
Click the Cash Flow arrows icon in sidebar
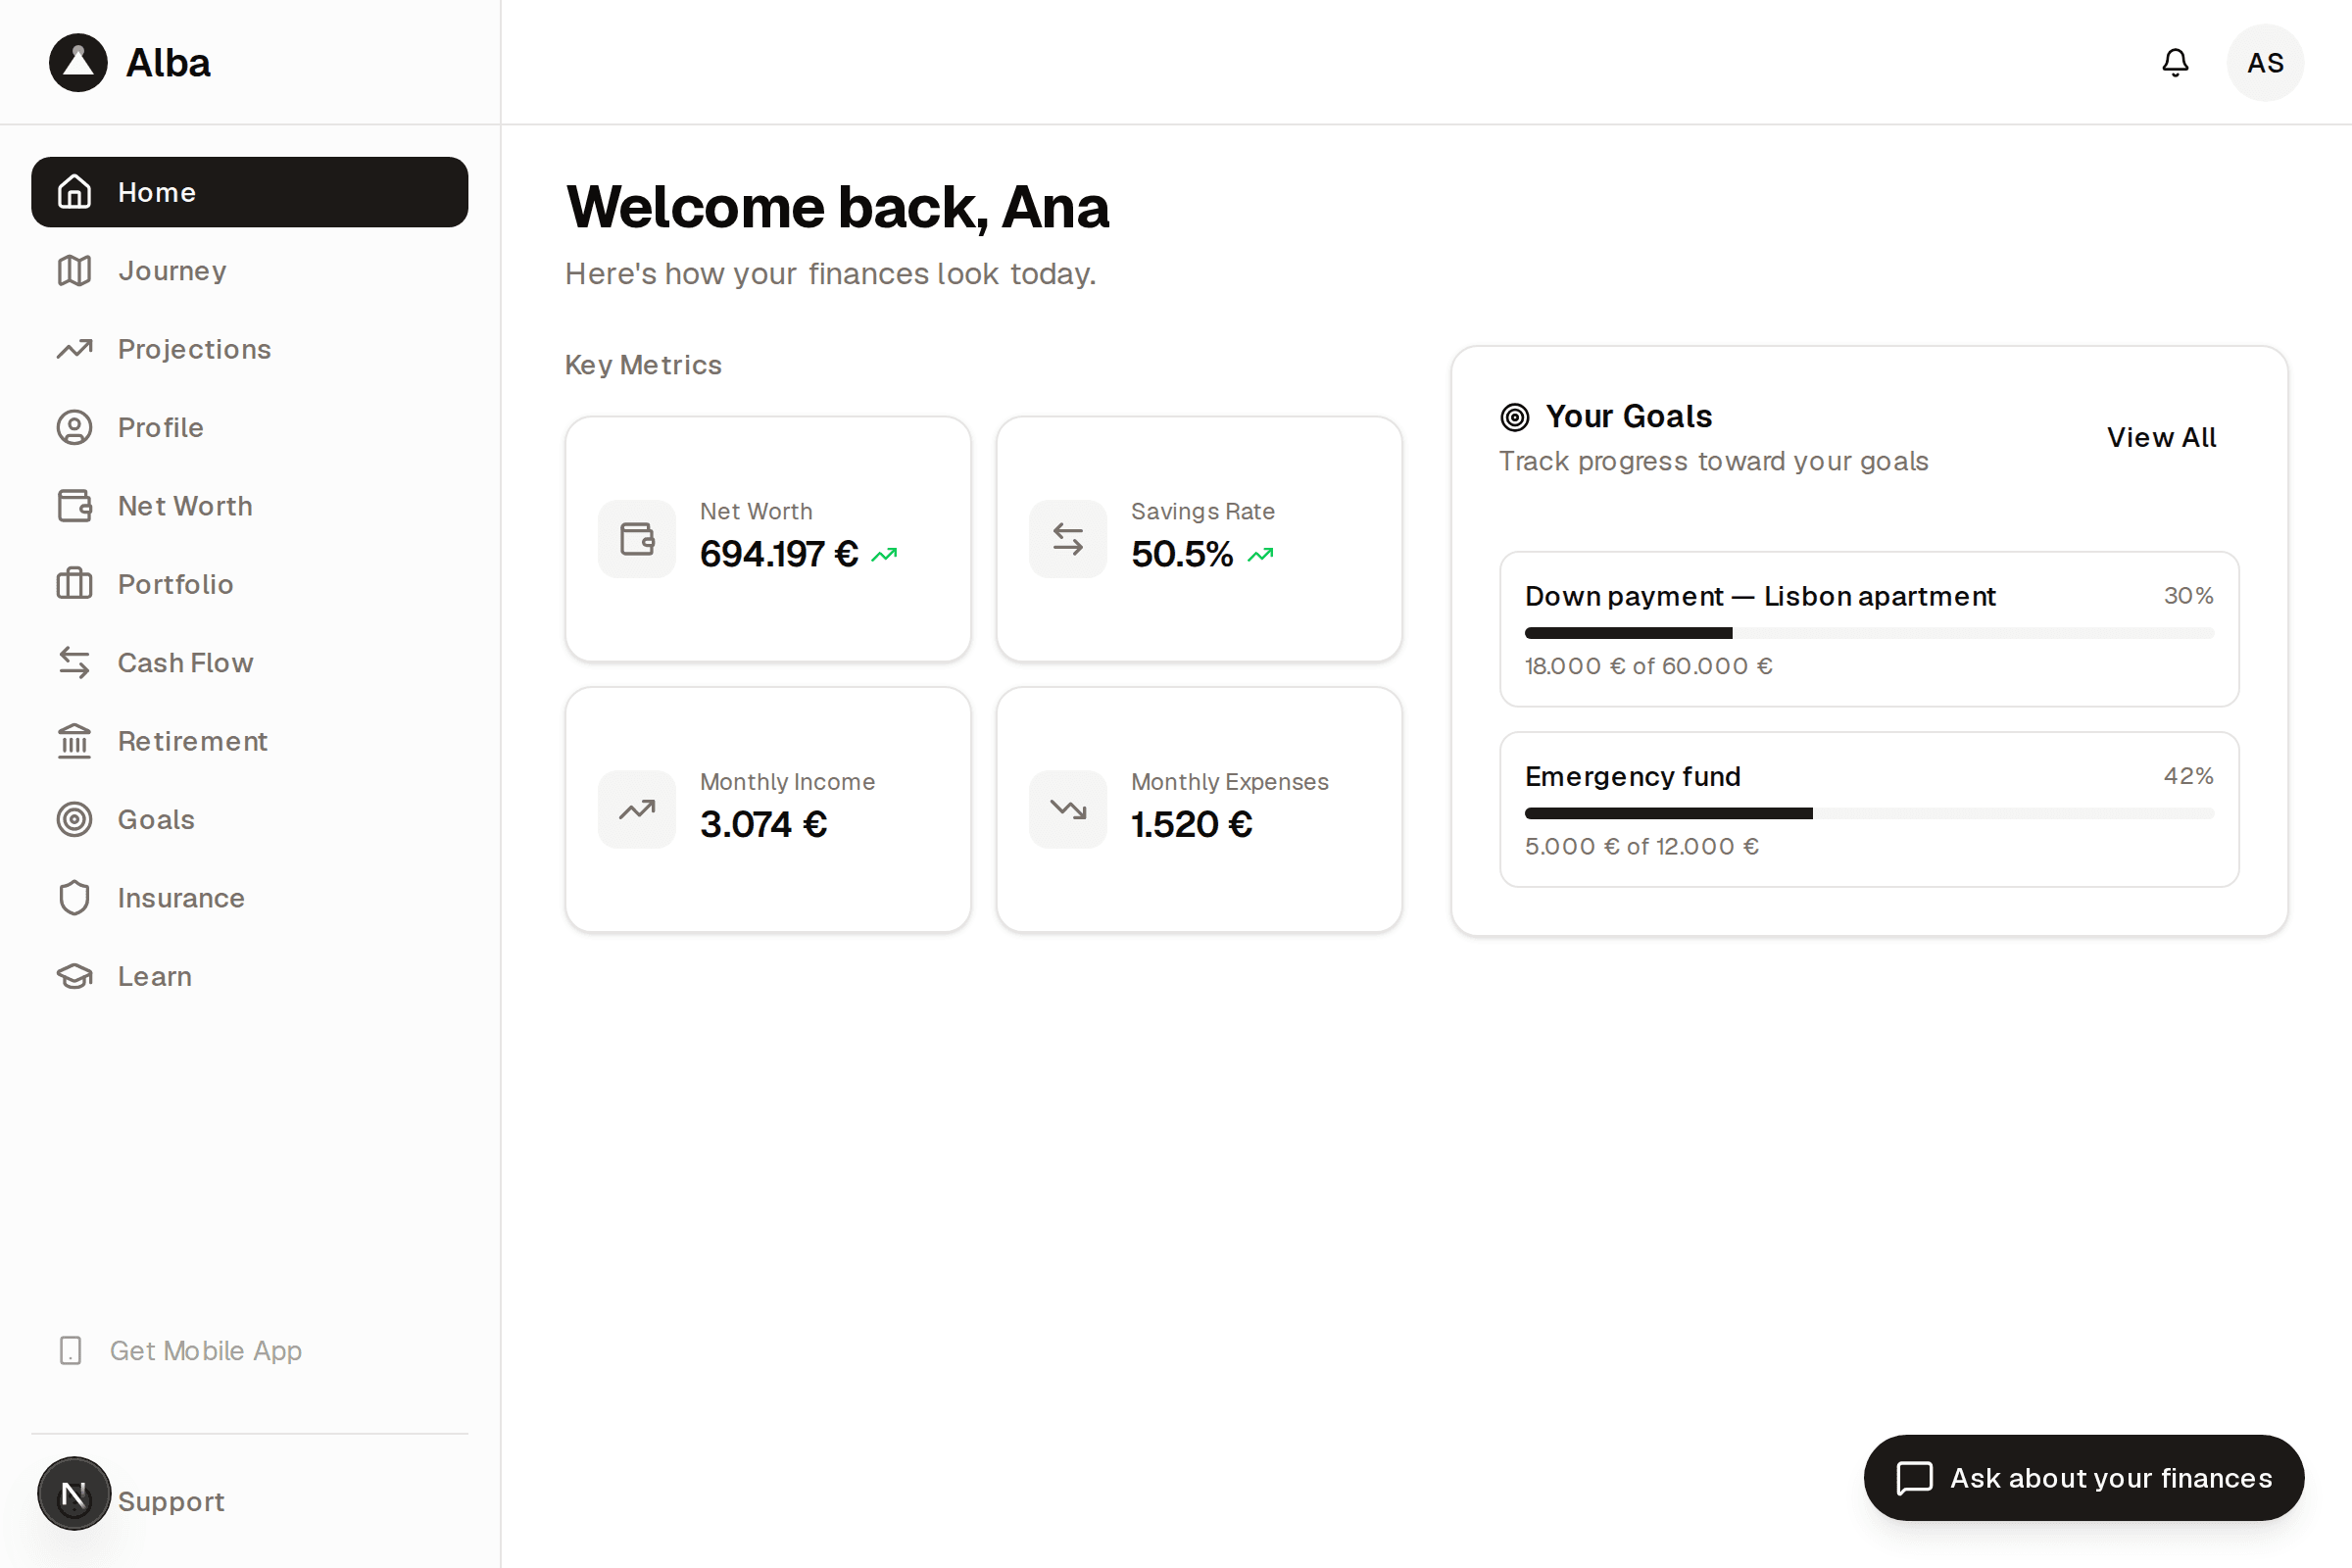point(74,662)
